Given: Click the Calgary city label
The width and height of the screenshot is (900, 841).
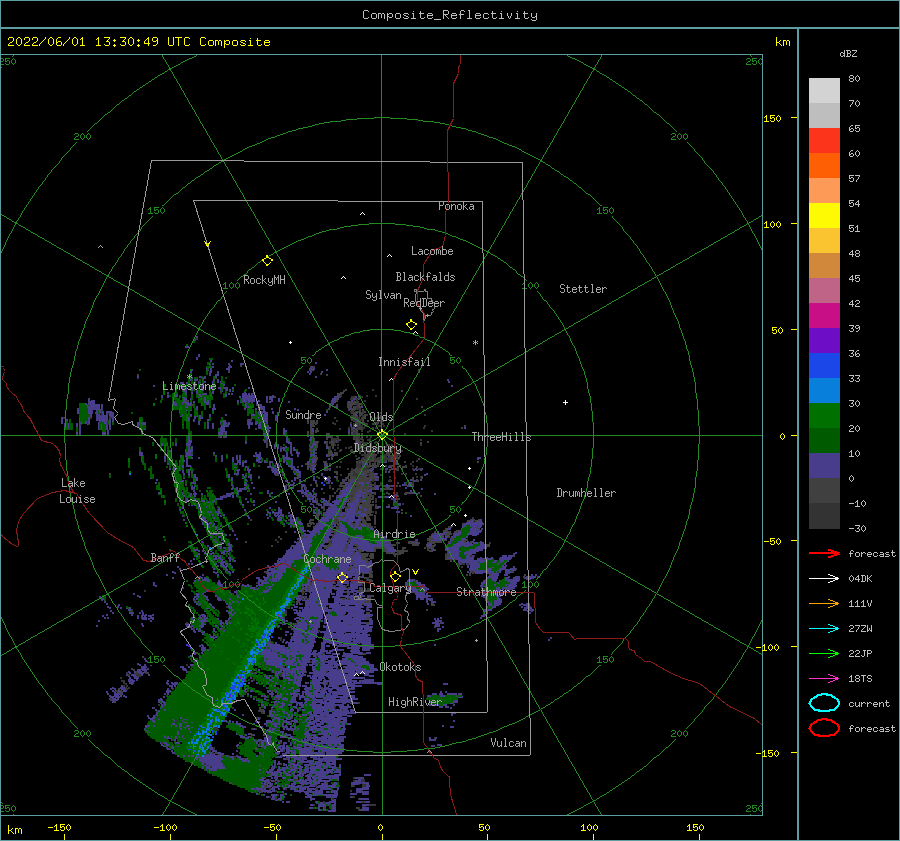Looking at the screenshot, I should tap(390, 588).
